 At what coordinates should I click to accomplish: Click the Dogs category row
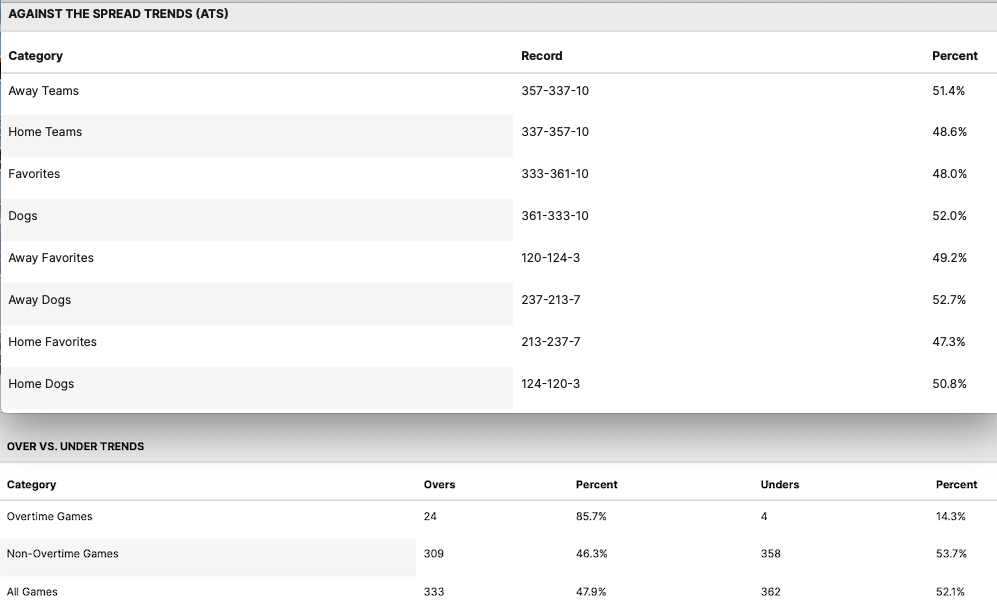coord(23,216)
